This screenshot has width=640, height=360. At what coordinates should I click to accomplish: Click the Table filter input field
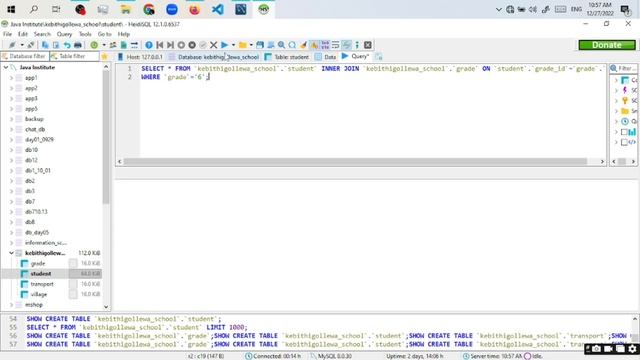74,56
